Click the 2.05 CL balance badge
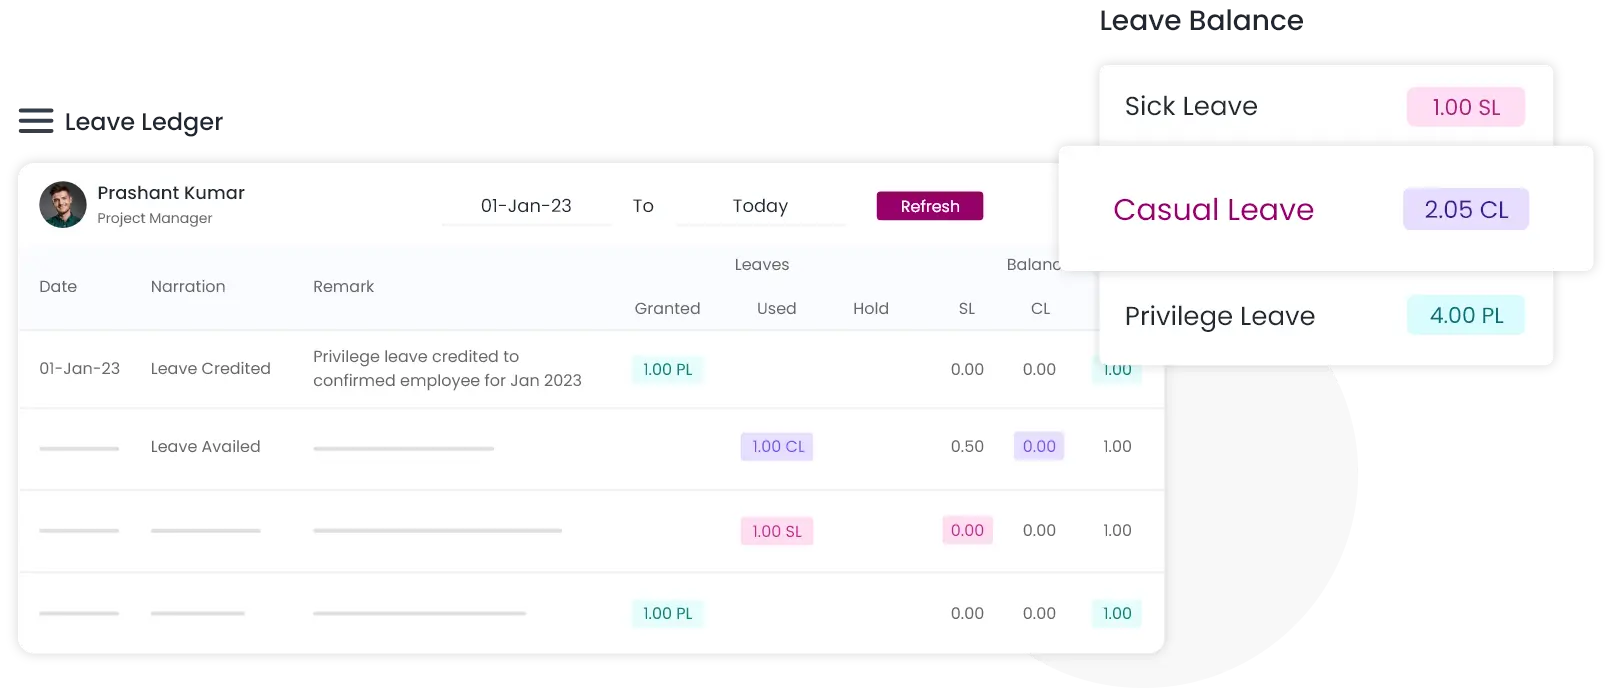Screen dimensions: 1612x689 coord(1465,209)
